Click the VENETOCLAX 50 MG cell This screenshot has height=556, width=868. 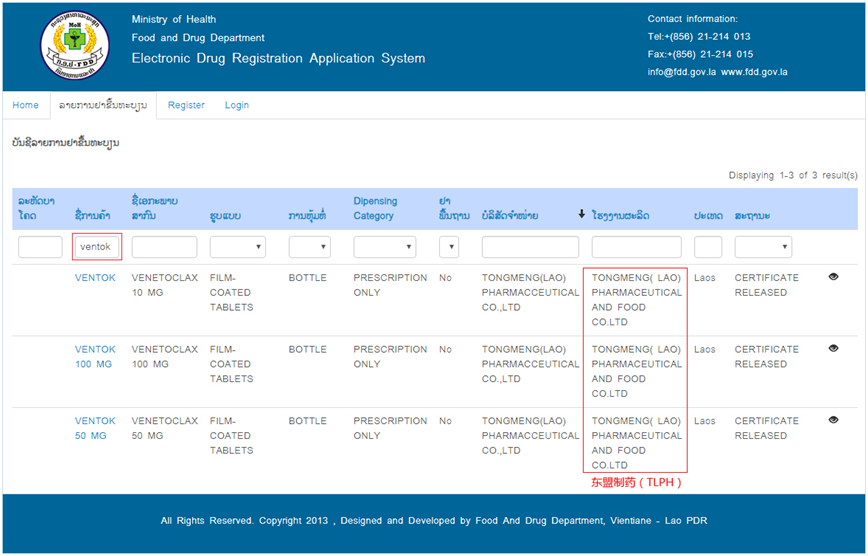pyautogui.click(x=164, y=428)
